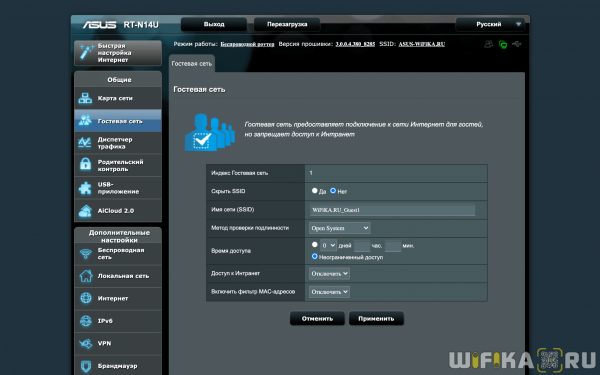Open Брандмауэр menu item
This screenshot has height=375, width=600.
118,366
